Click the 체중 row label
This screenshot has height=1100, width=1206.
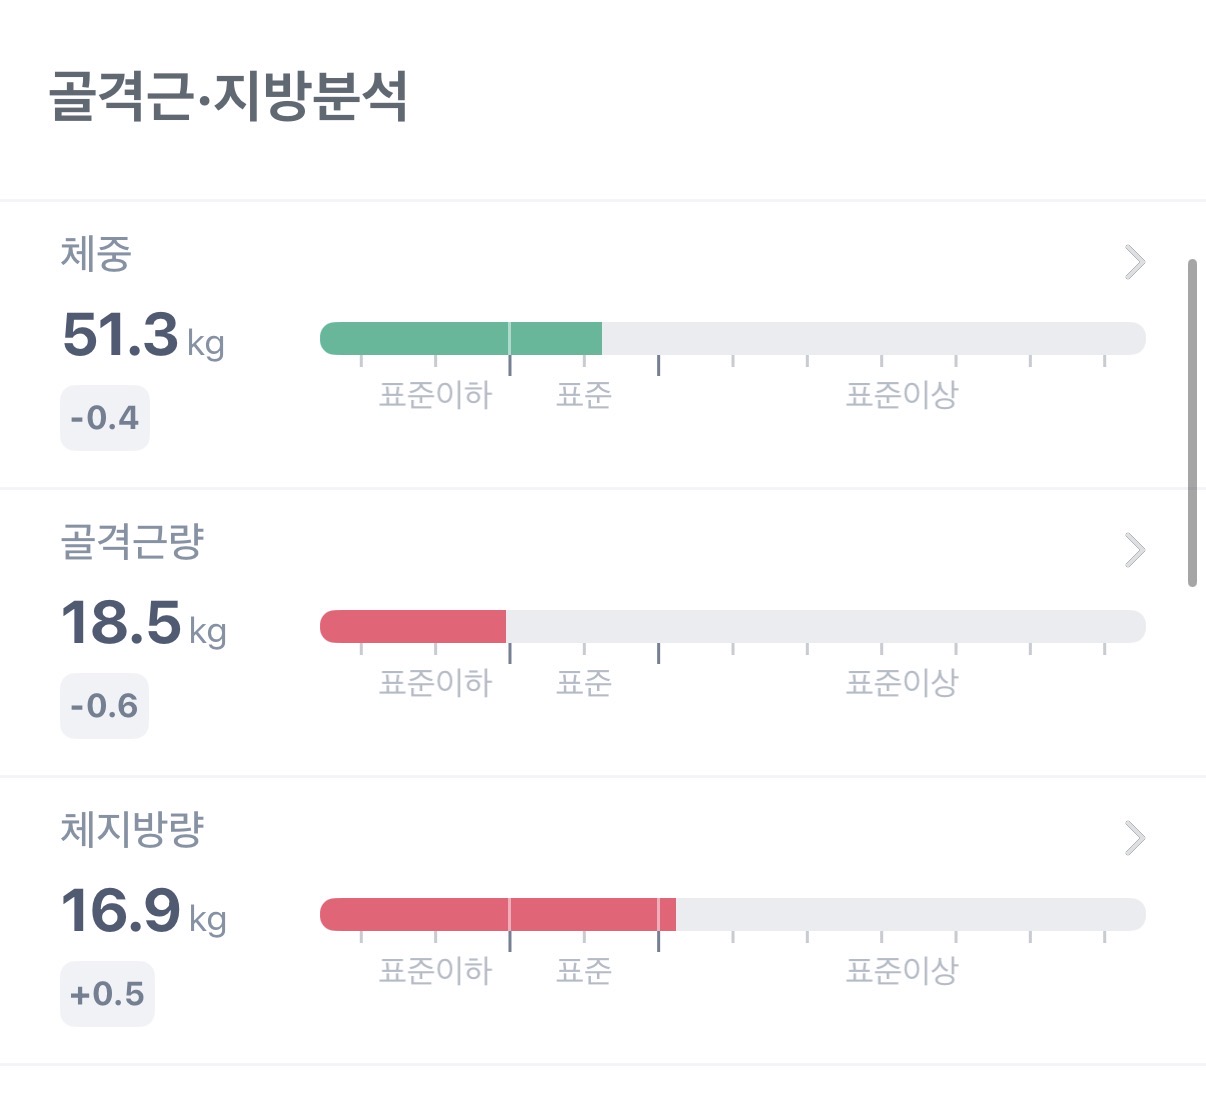(x=96, y=254)
